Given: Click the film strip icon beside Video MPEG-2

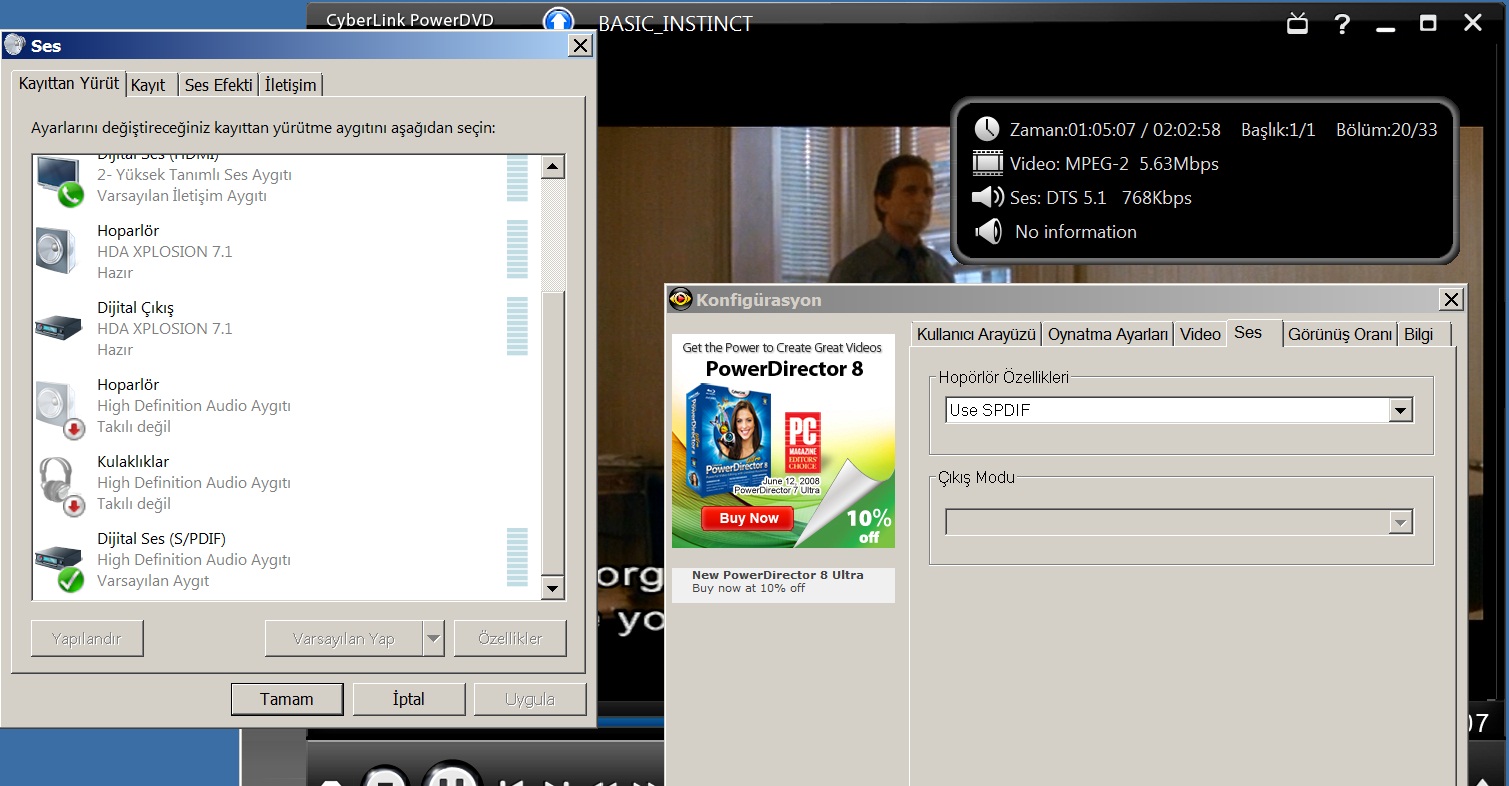Looking at the screenshot, I should pyautogui.click(x=988, y=163).
